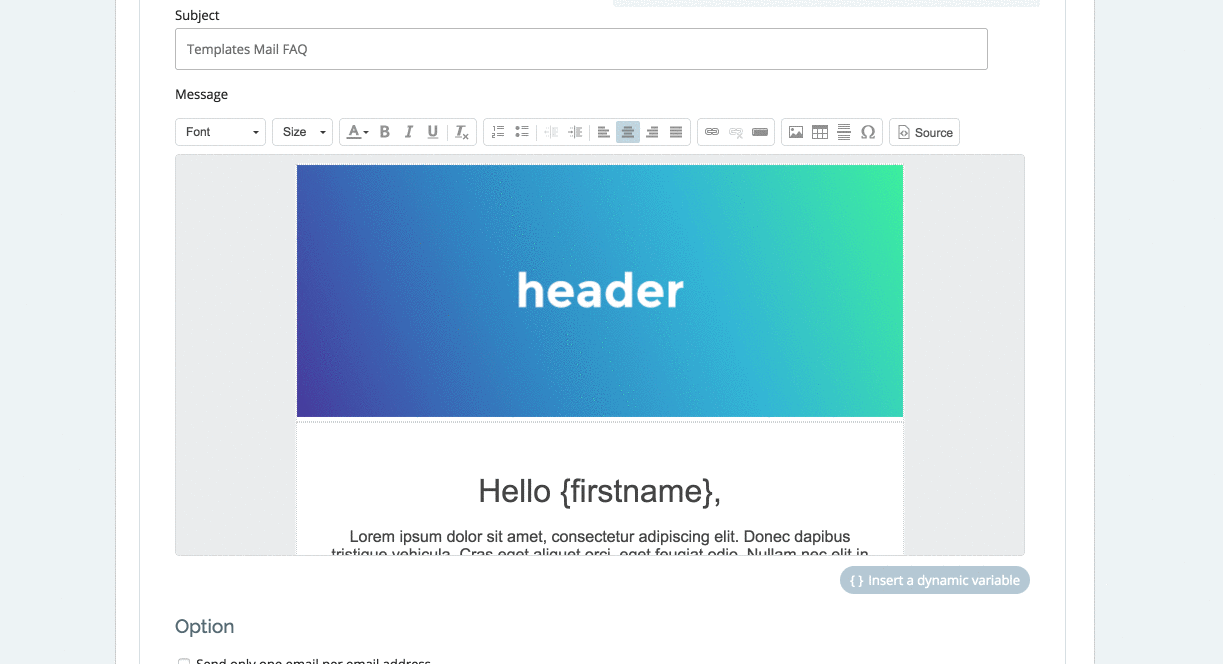Toggle underline formatting
This screenshot has width=1223, height=664.
pos(433,132)
